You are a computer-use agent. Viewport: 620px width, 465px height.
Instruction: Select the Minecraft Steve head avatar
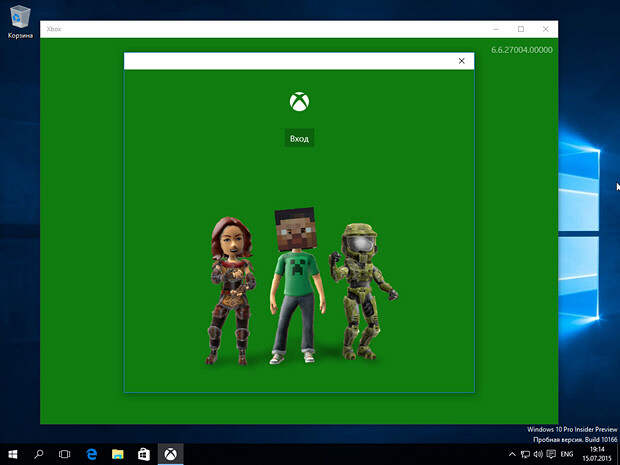[299, 285]
